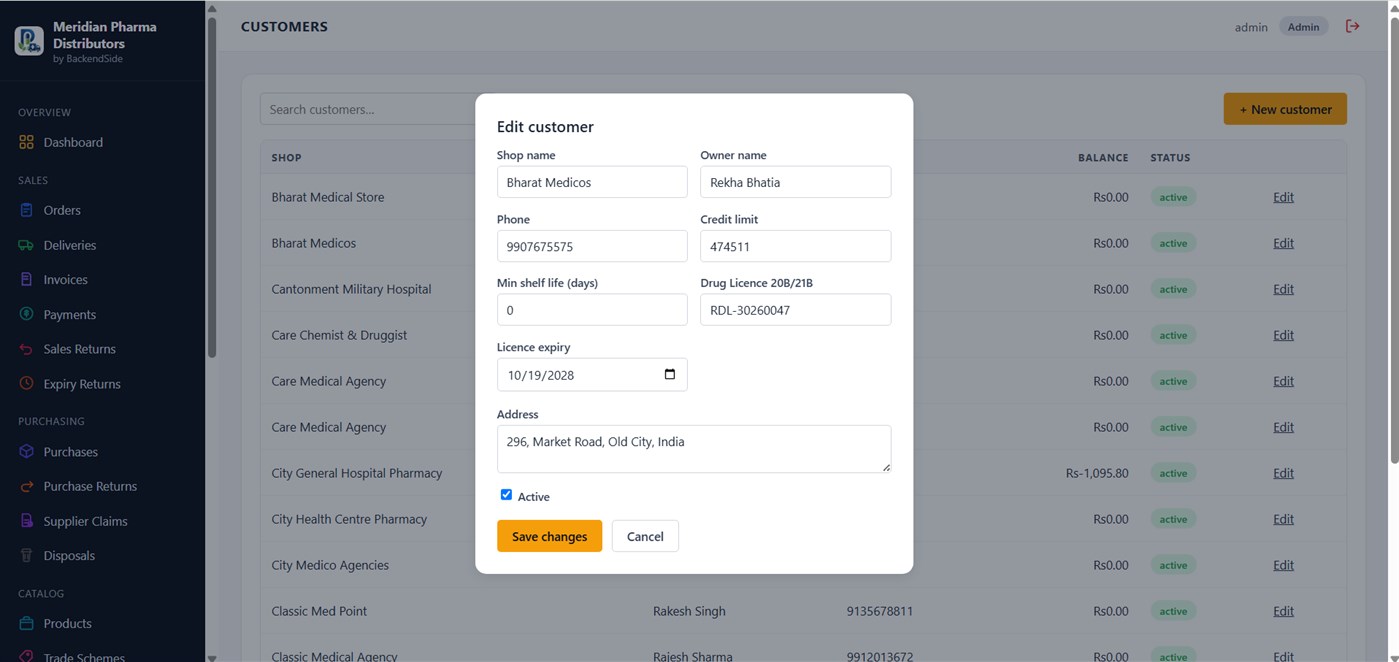The height and width of the screenshot is (662, 1399).
Task: Click the SHOP column header
Action: pos(286,158)
